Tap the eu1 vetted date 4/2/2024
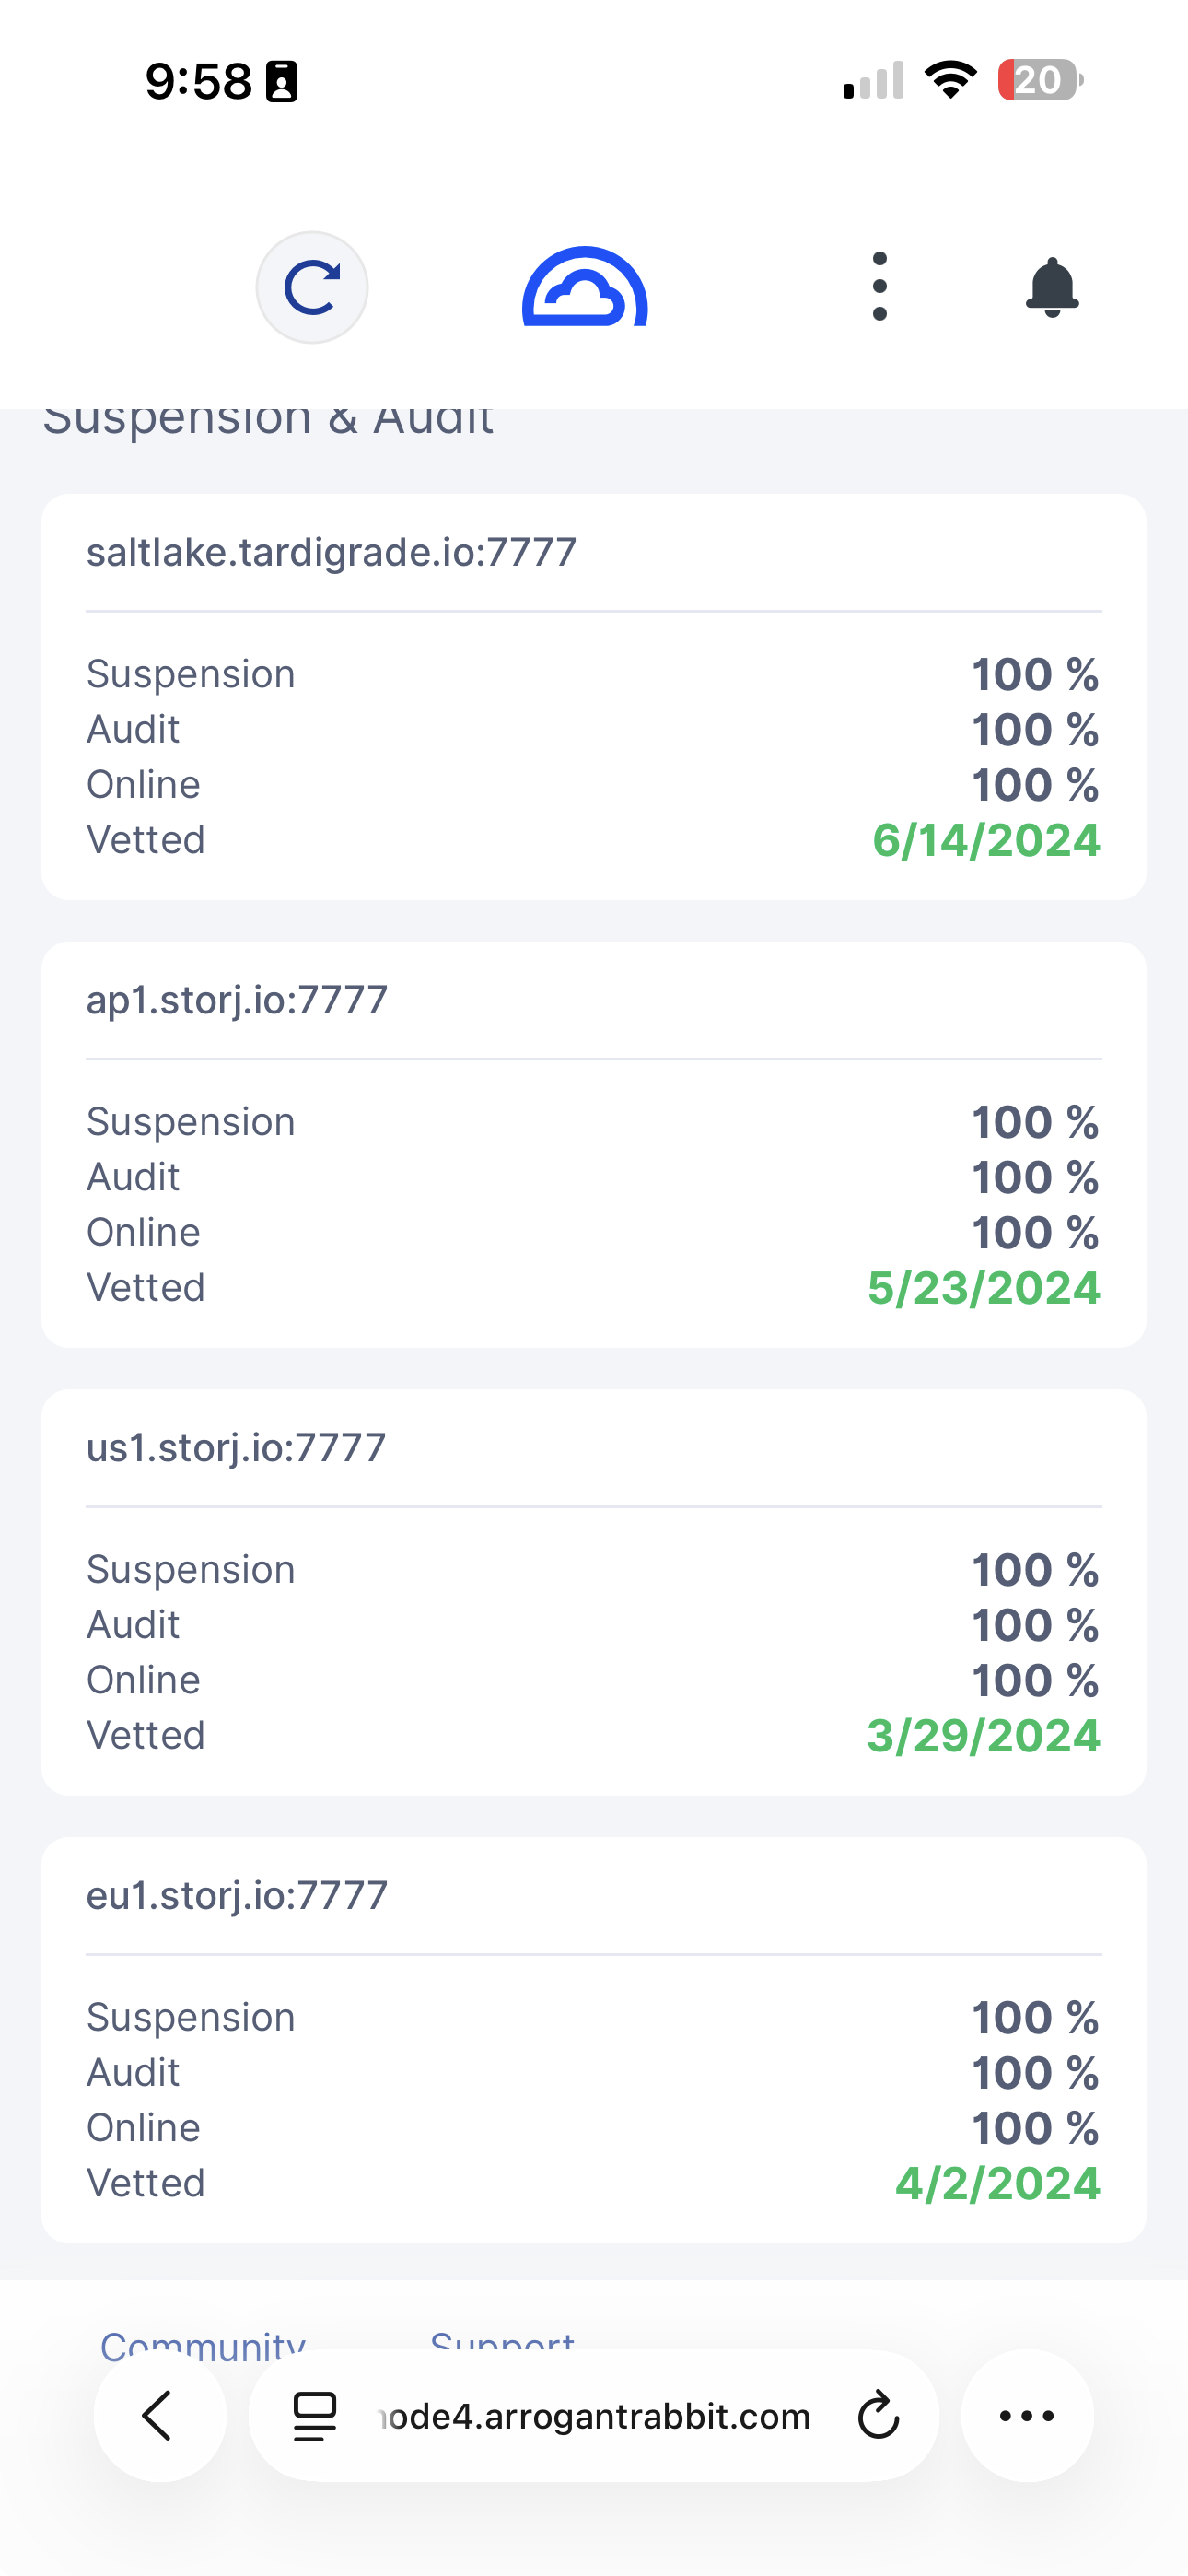 point(998,2183)
